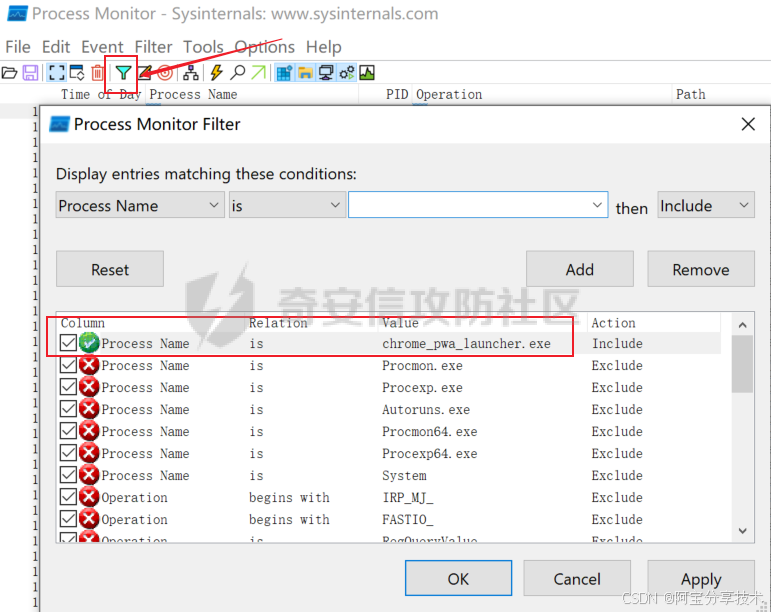Viewport: 771px width, 612px height.
Task: Uncheck the Procmon.exe exclude filter checkbox
Action: 68,365
